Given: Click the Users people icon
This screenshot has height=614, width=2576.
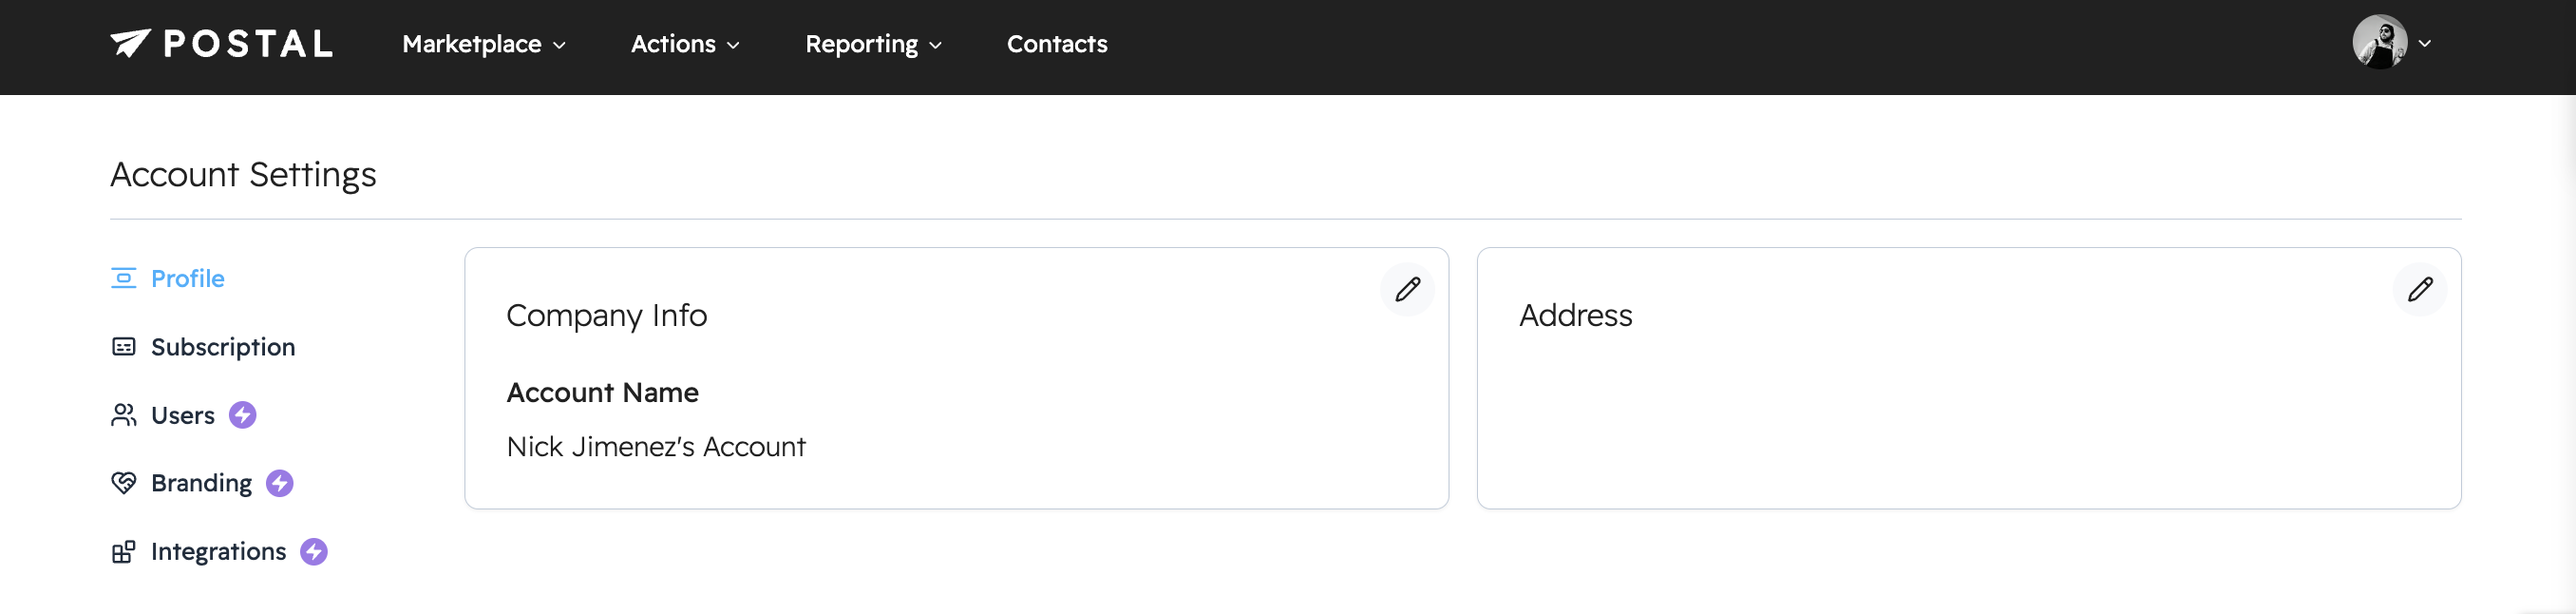Looking at the screenshot, I should (x=123, y=415).
